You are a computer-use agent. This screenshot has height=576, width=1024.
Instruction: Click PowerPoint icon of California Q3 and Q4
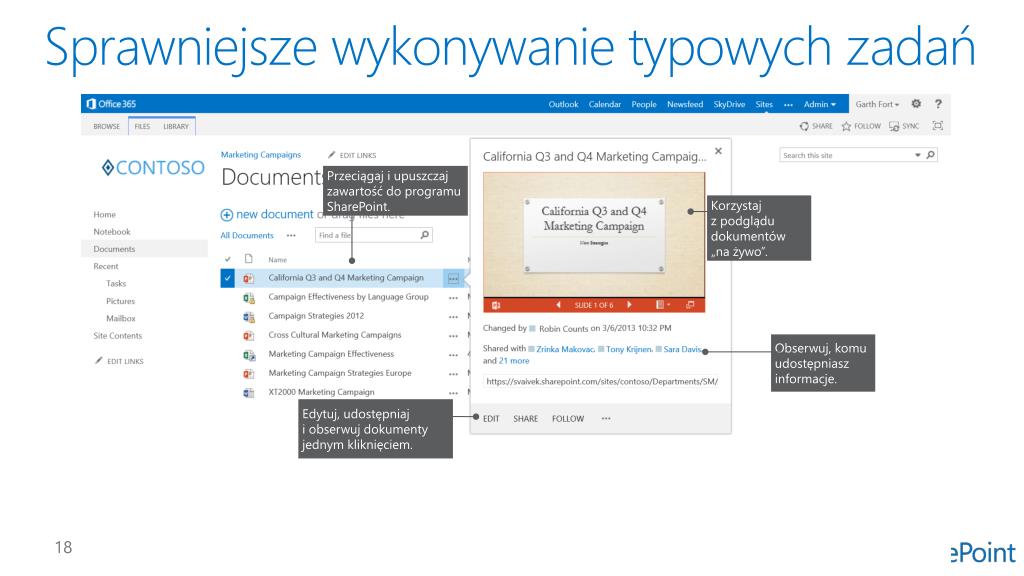(248, 278)
